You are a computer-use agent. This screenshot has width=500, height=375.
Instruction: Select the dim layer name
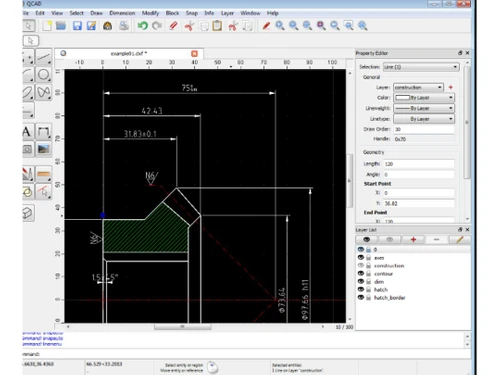[379, 282]
